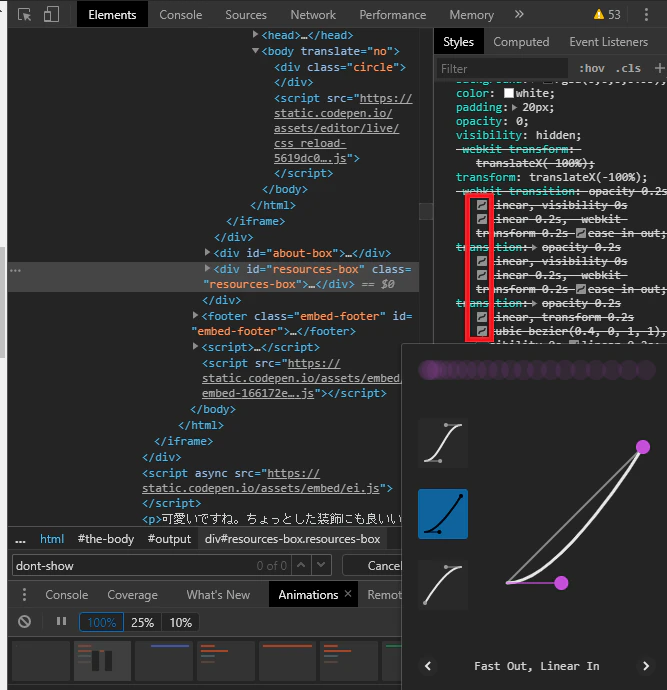Expand the head element node
The width and height of the screenshot is (667, 690).
(255, 34)
